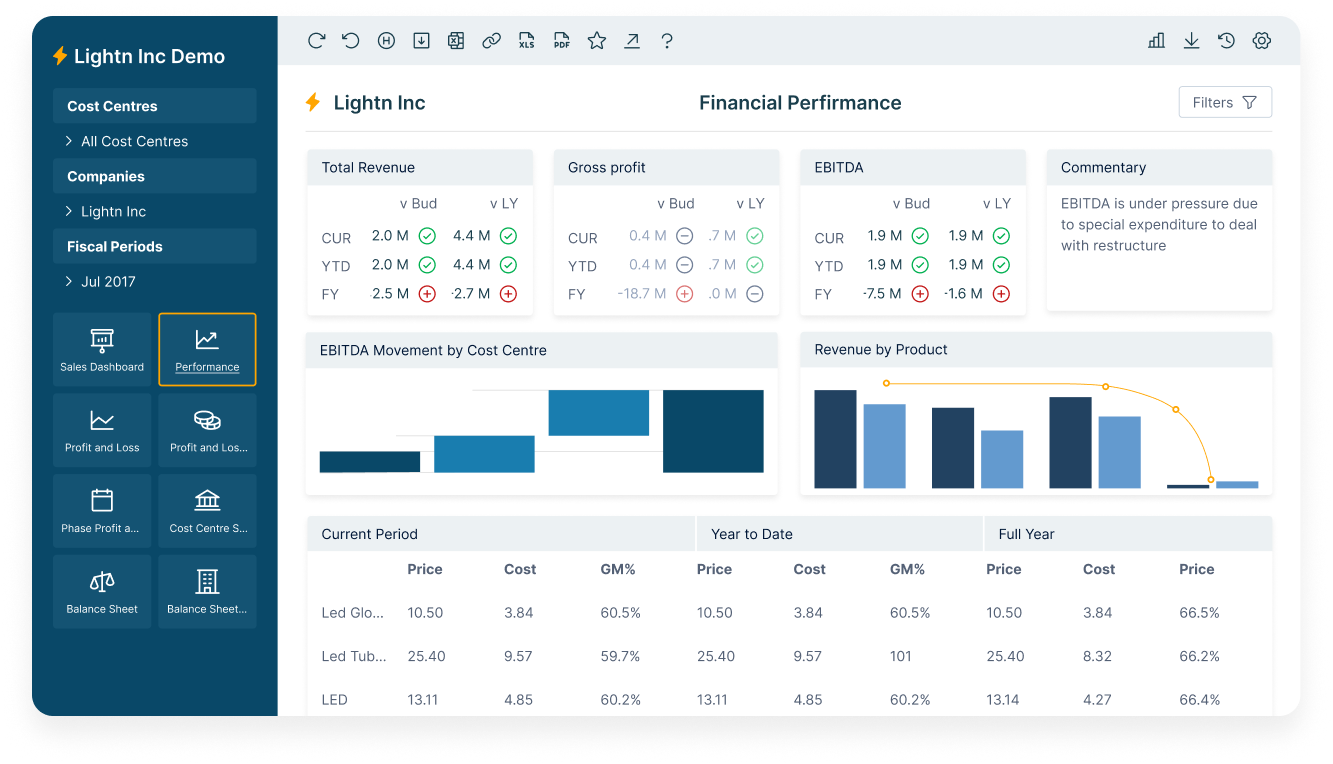Export the report as XLS file
Viewport: 1333px width, 764px height.
click(527, 41)
